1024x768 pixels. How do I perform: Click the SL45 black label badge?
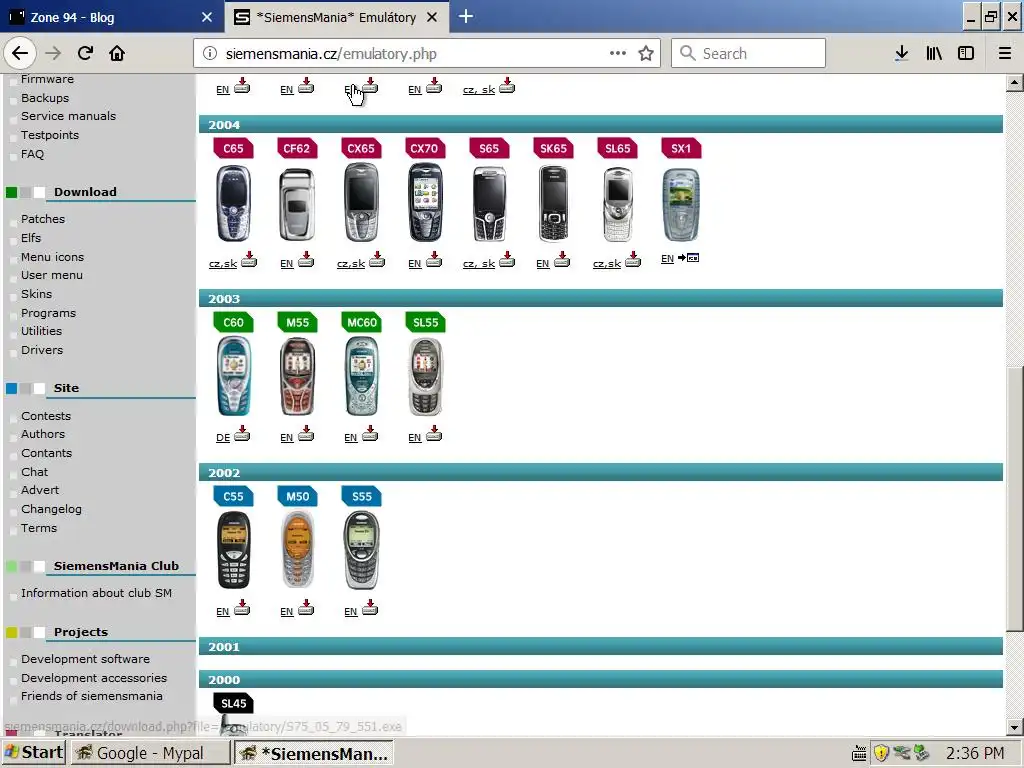pos(233,703)
